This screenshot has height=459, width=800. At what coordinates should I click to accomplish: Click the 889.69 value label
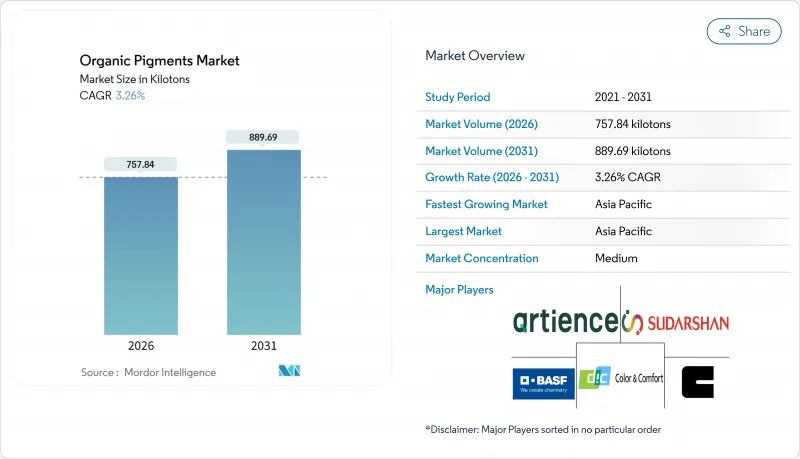(x=263, y=137)
